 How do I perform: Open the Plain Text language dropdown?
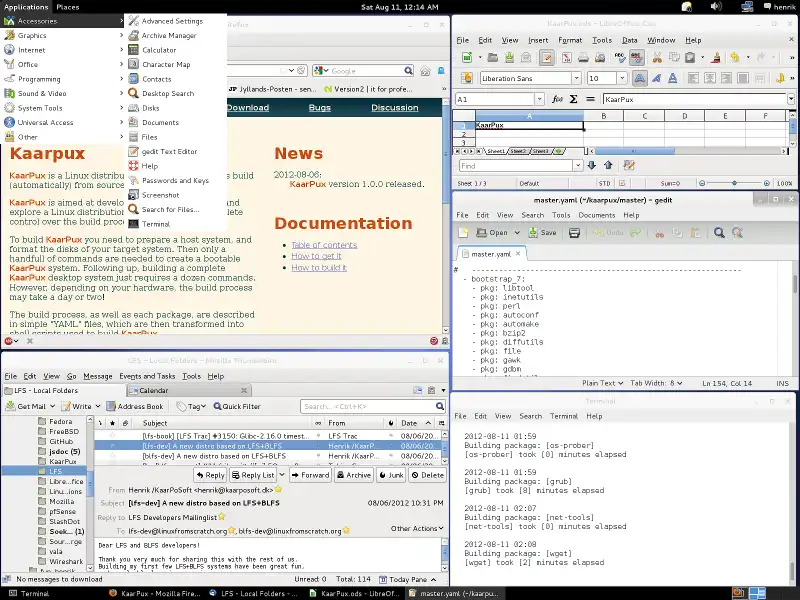603,383
